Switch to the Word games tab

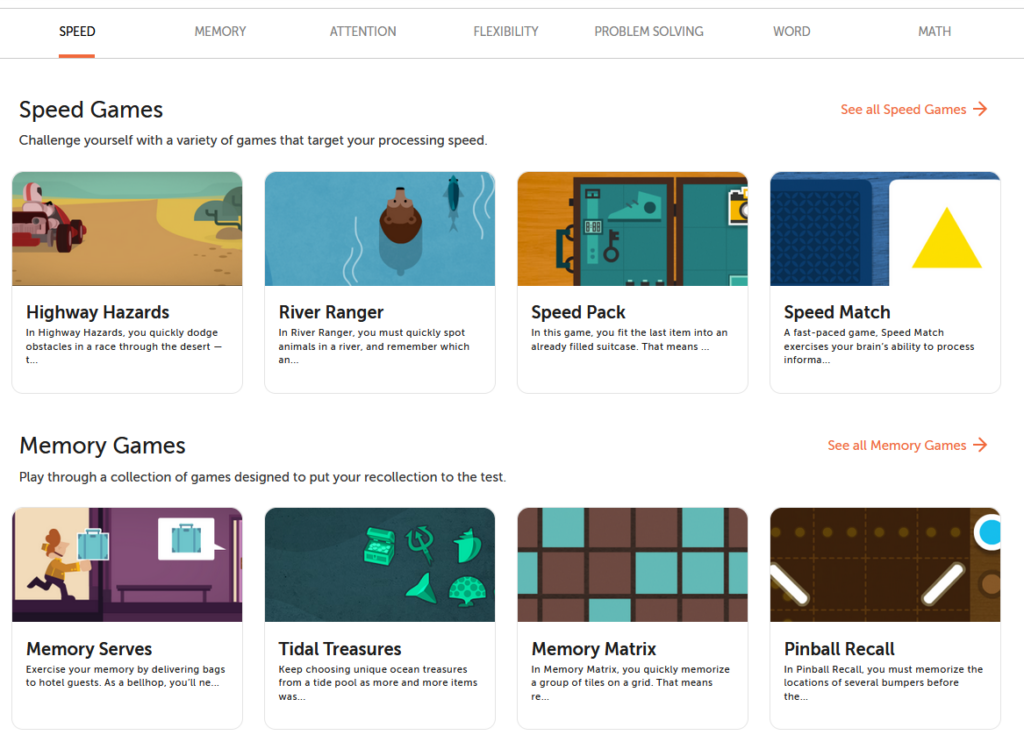coord(791,31)
